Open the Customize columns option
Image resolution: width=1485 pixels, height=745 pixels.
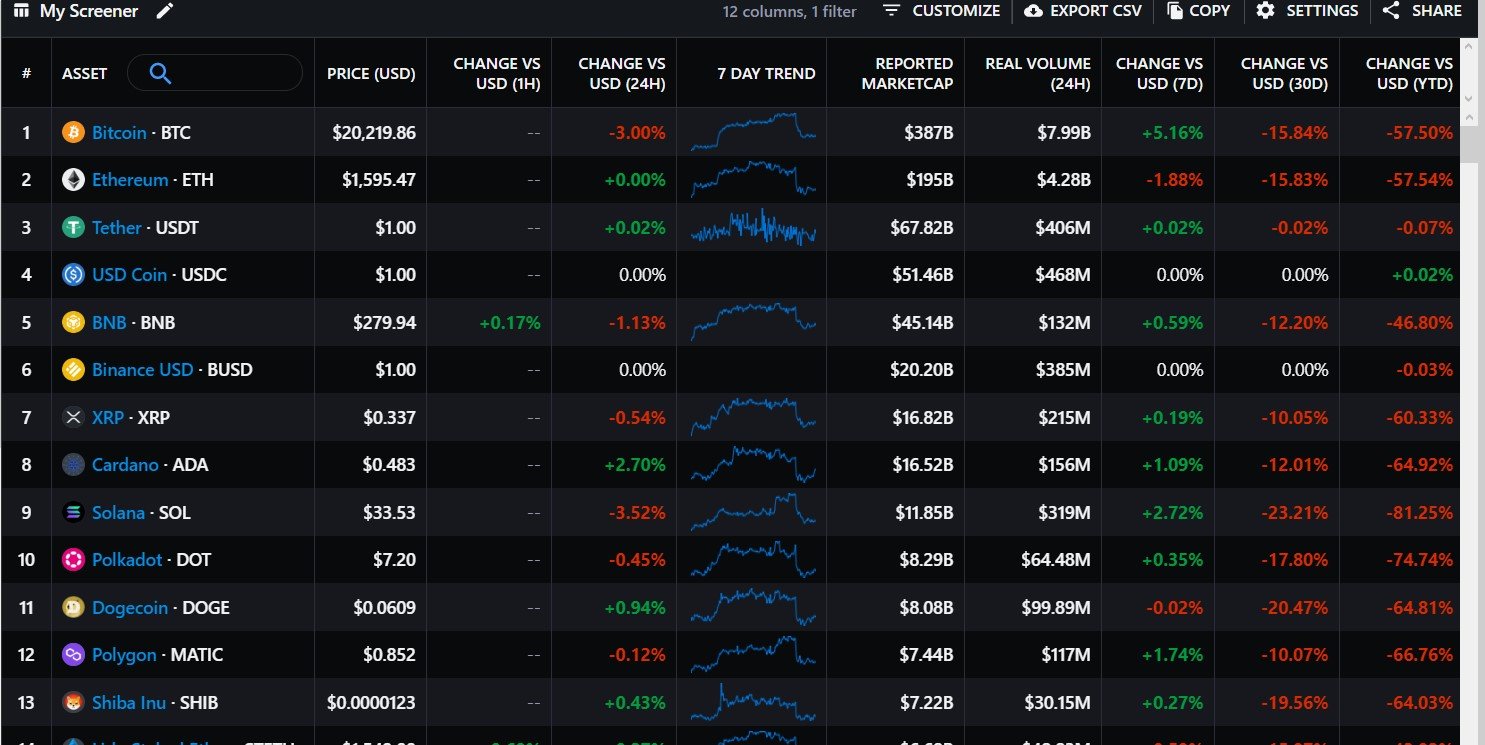pos(941,11)
